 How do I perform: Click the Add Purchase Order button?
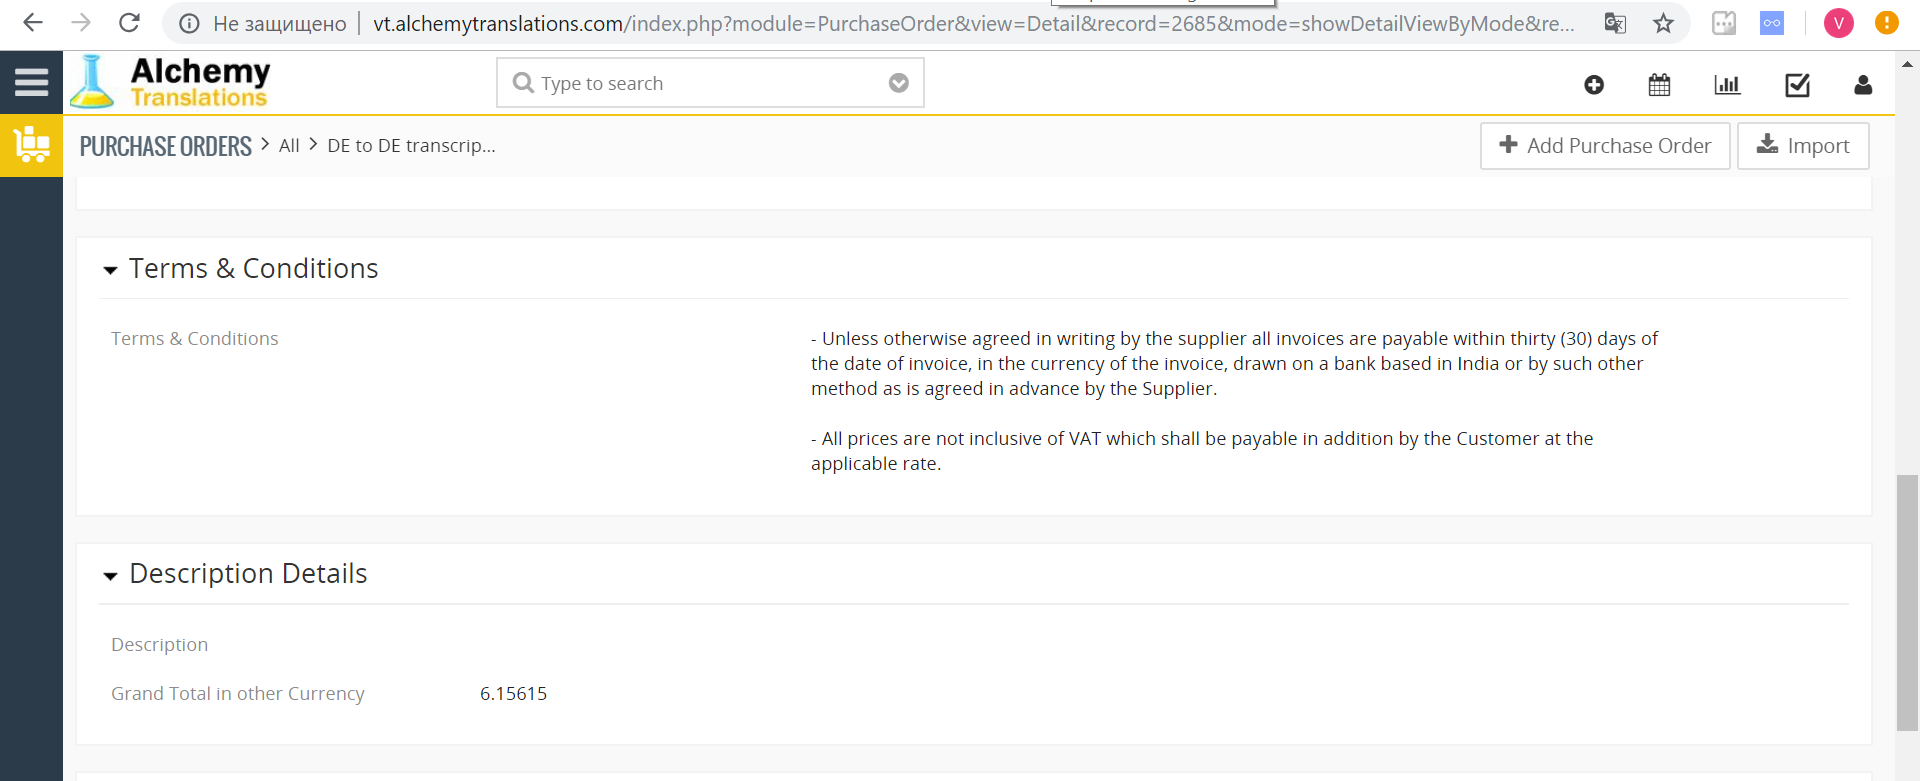(x=1604, y=146)
